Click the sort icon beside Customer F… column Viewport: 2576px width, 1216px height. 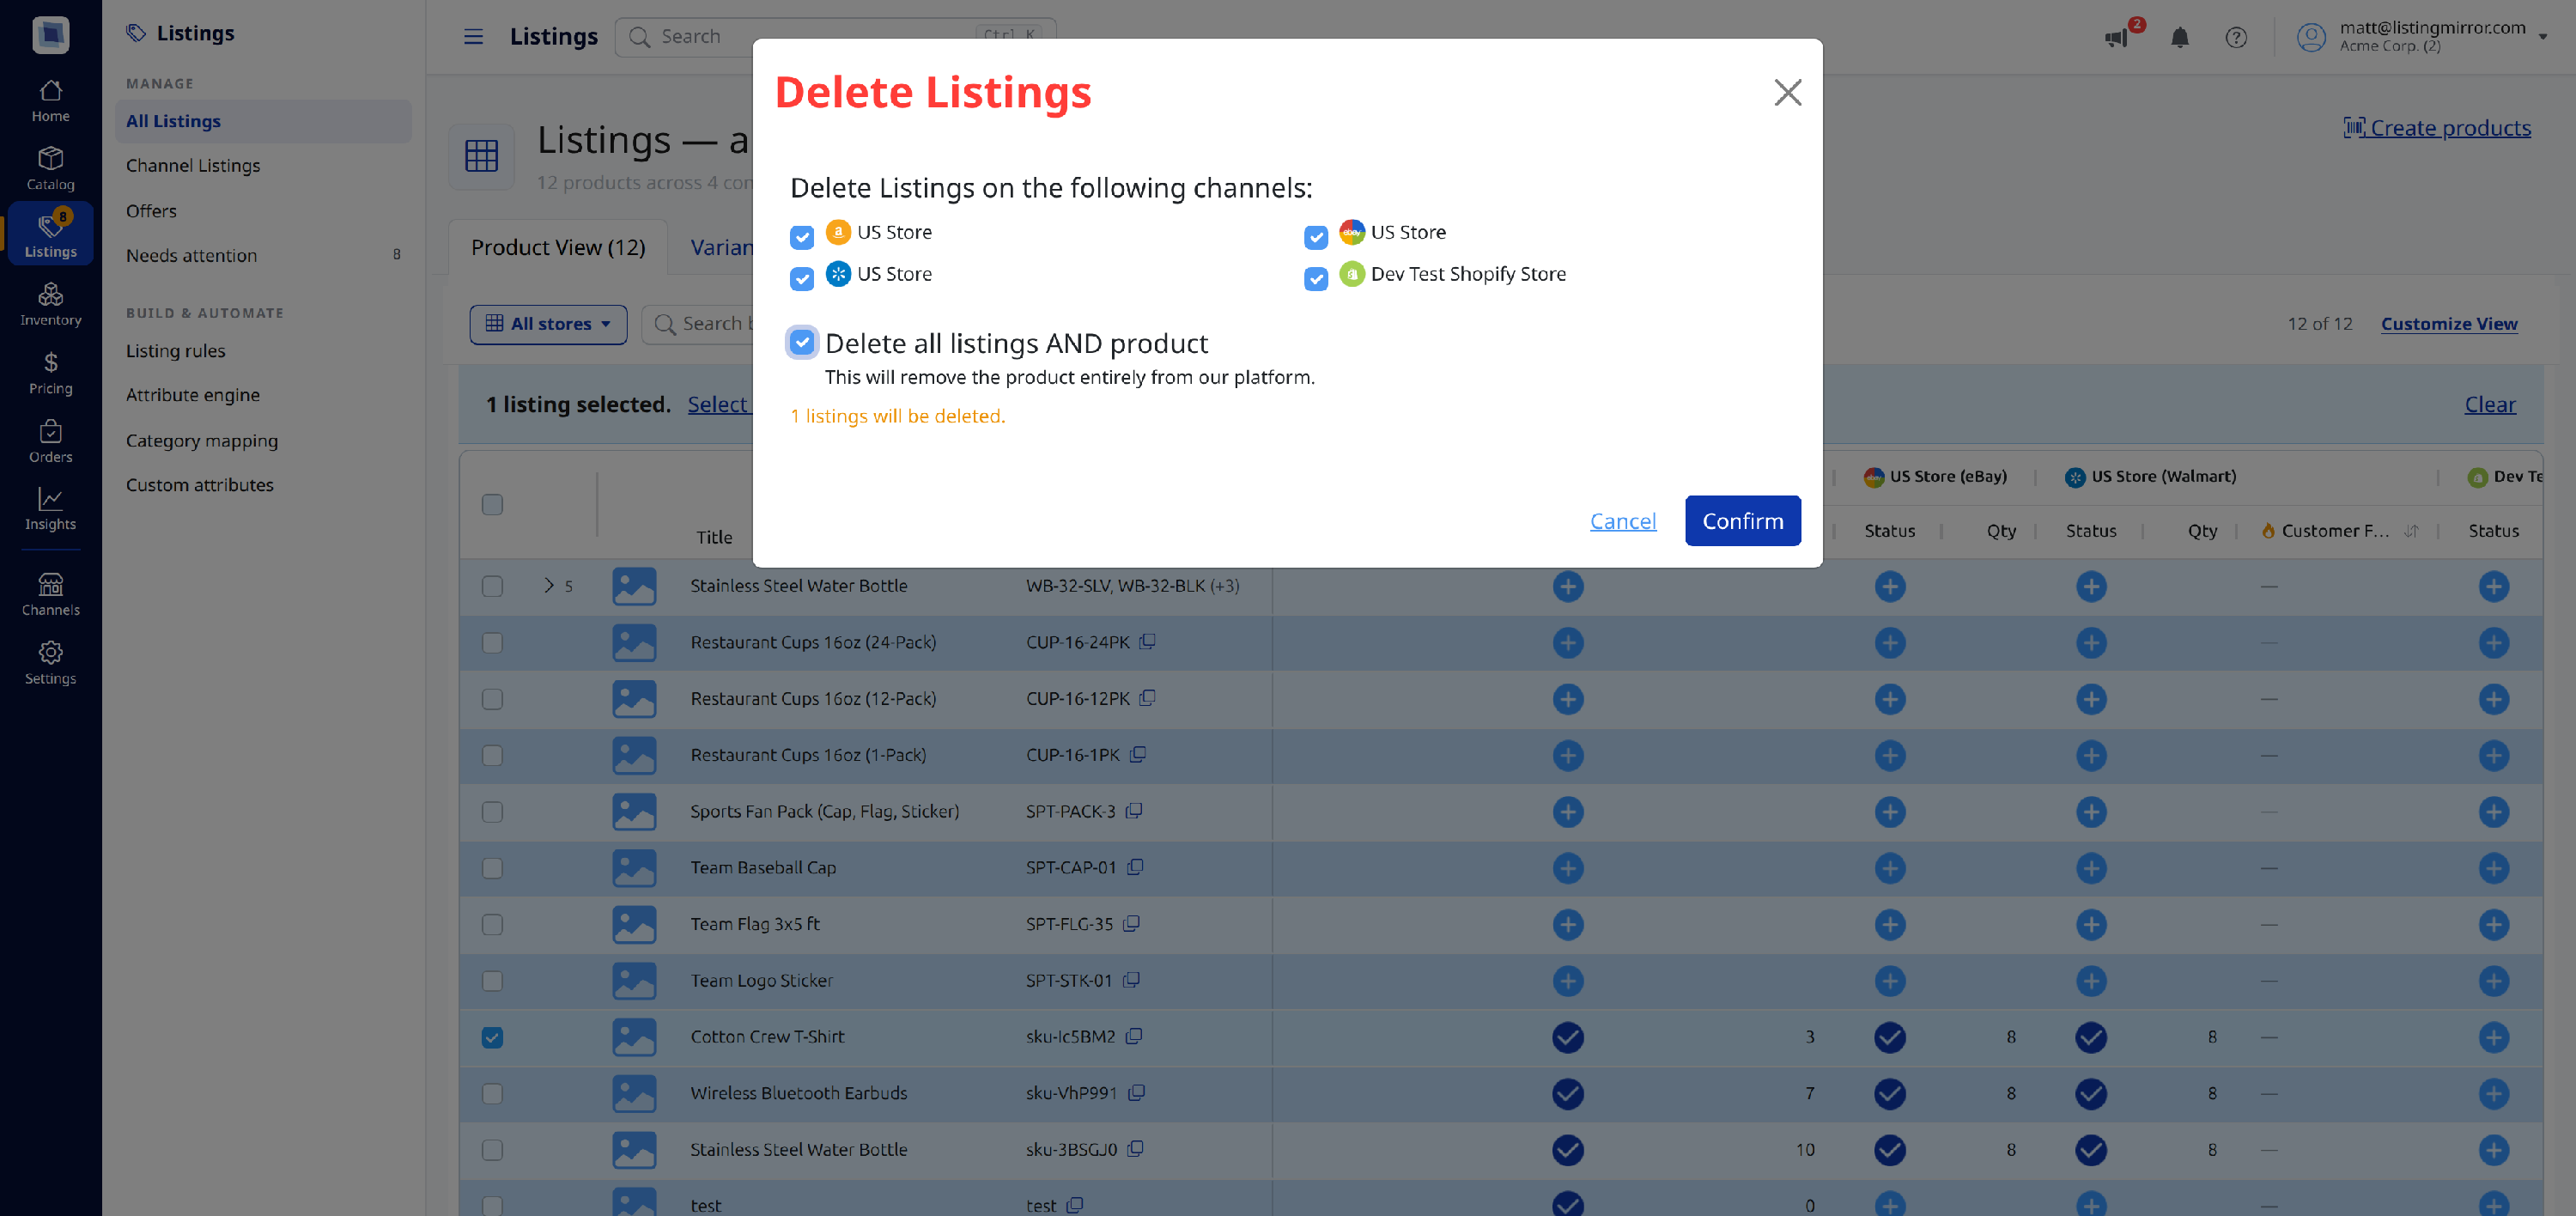coord(2411,531)
